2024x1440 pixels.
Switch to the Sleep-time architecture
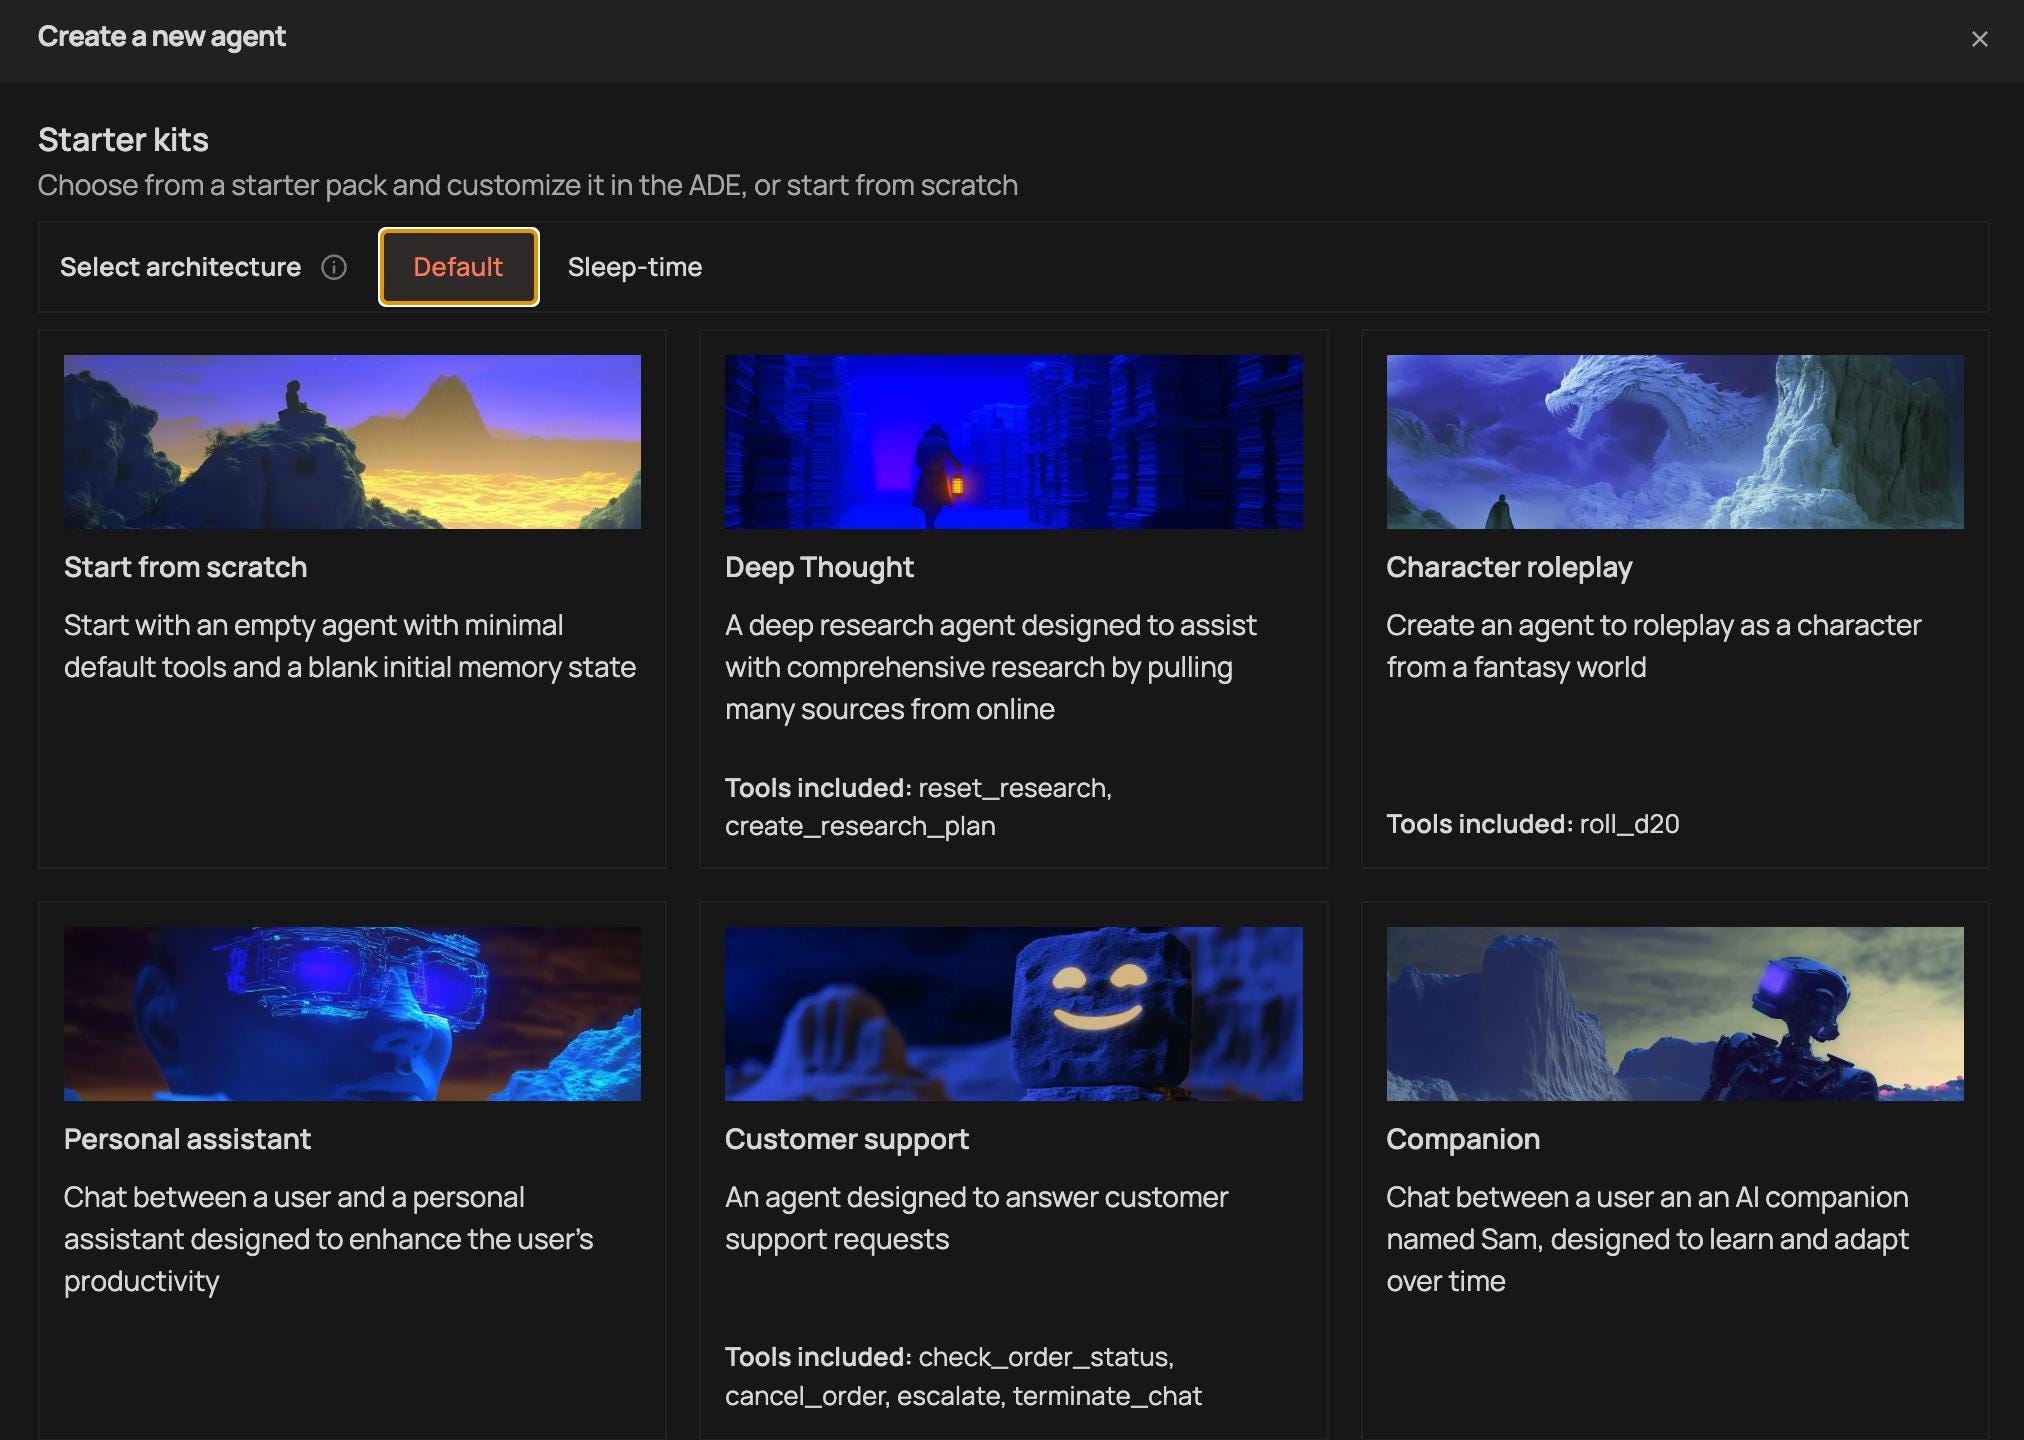pos(634,267)
